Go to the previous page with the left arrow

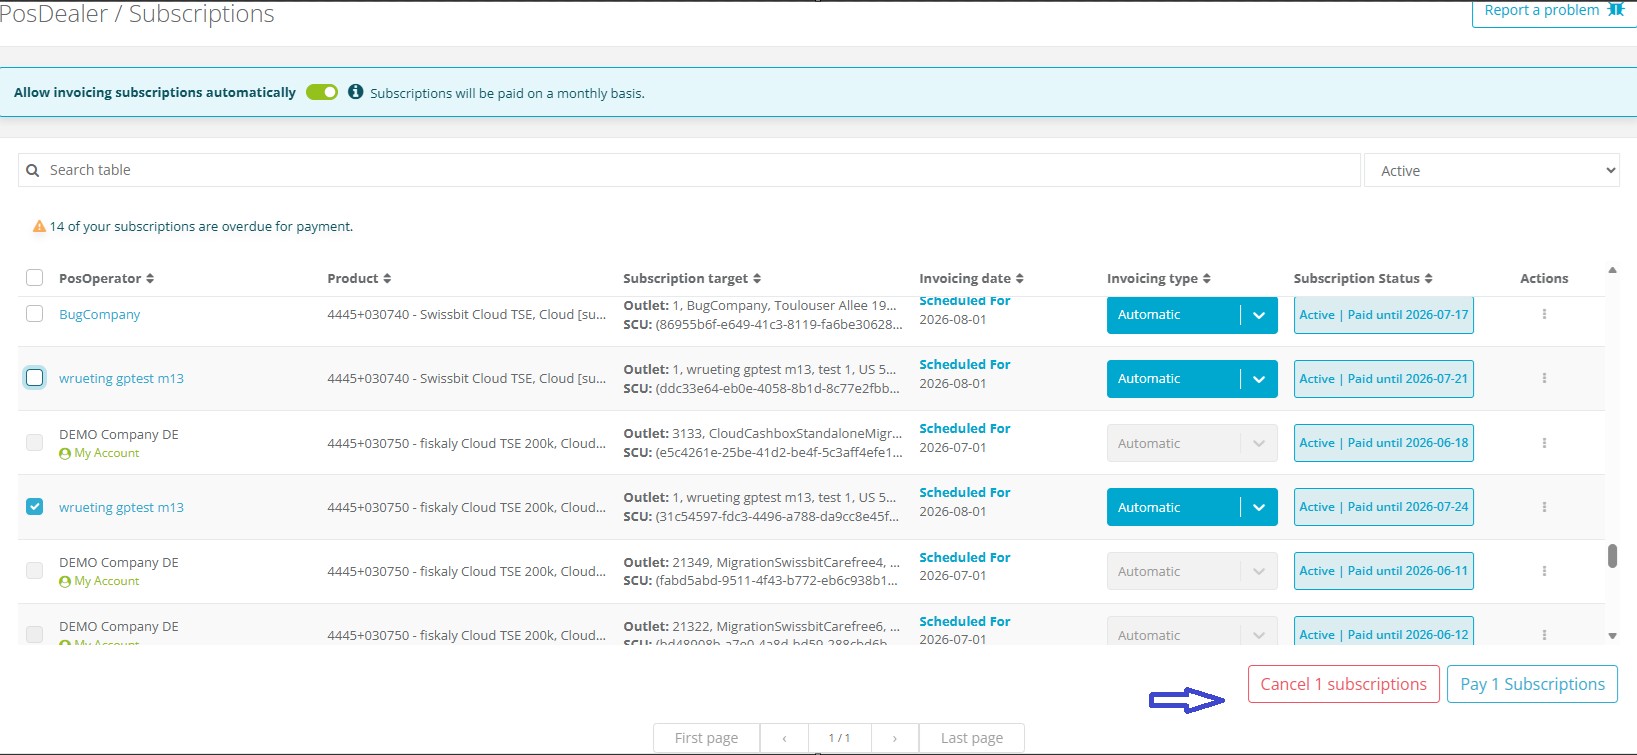[x=784, y=738]
